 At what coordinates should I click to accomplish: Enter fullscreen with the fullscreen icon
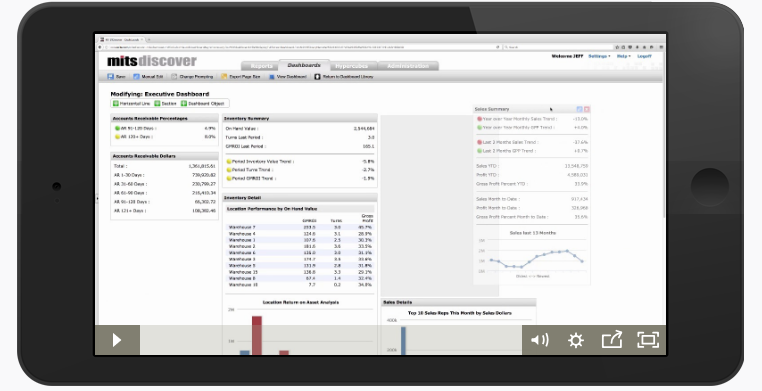coord(648,340)
